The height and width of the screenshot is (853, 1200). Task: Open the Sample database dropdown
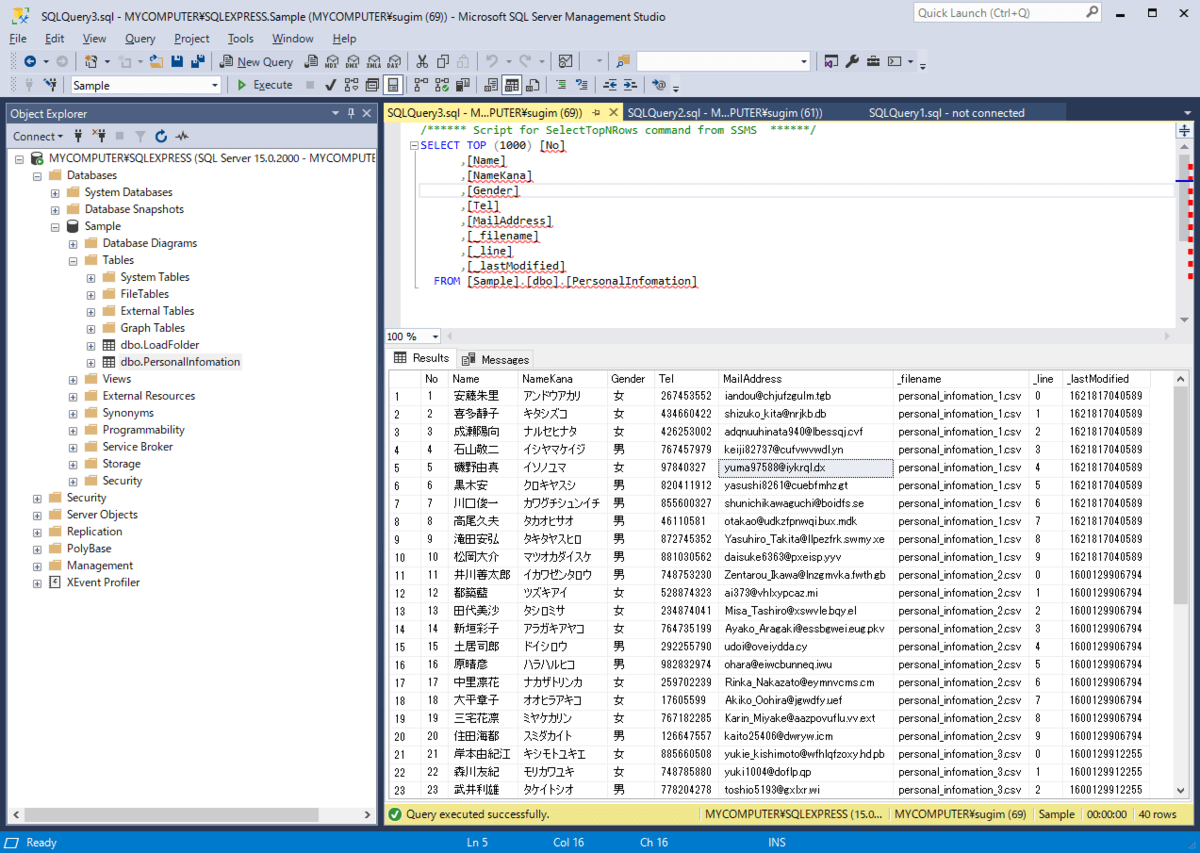214,86
